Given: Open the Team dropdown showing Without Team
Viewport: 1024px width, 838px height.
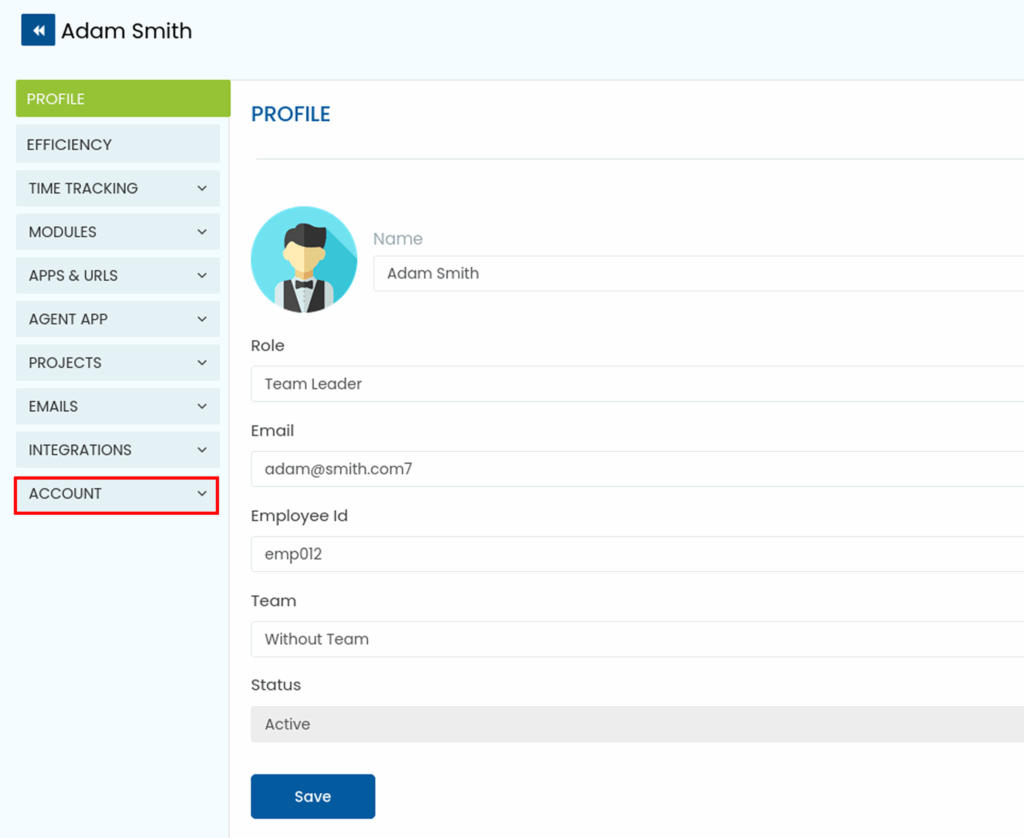Looking at the screenshot, I should (636, 639).
